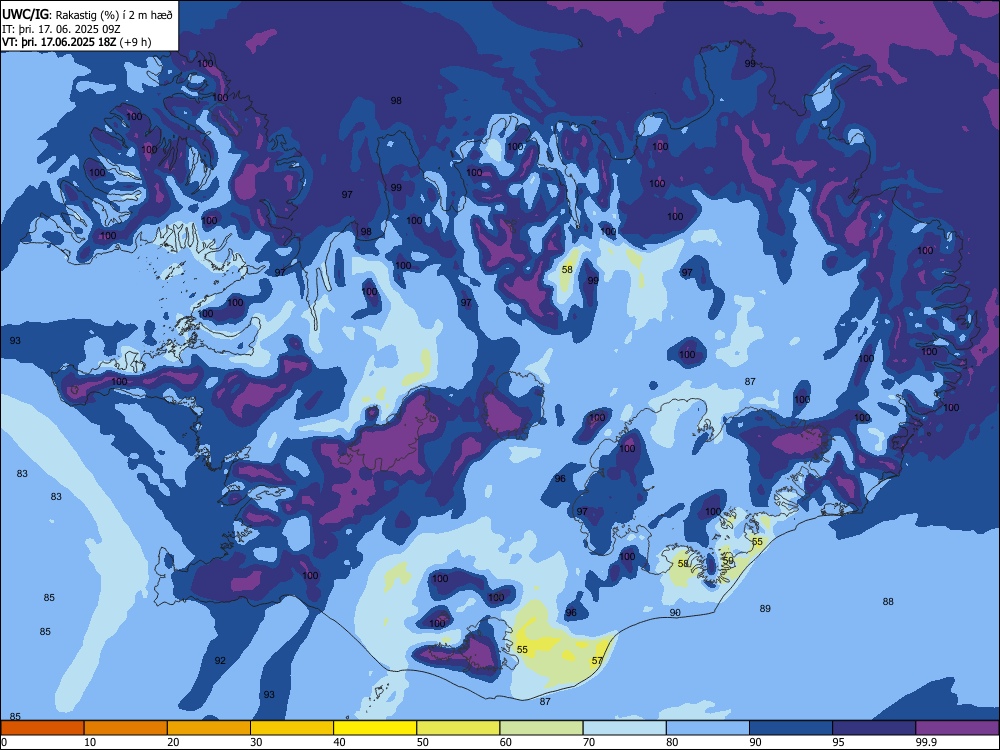Click the 20–30% amber legend swatch
The width and height of the screenshot is (1000, 750).
click(209, 728)
